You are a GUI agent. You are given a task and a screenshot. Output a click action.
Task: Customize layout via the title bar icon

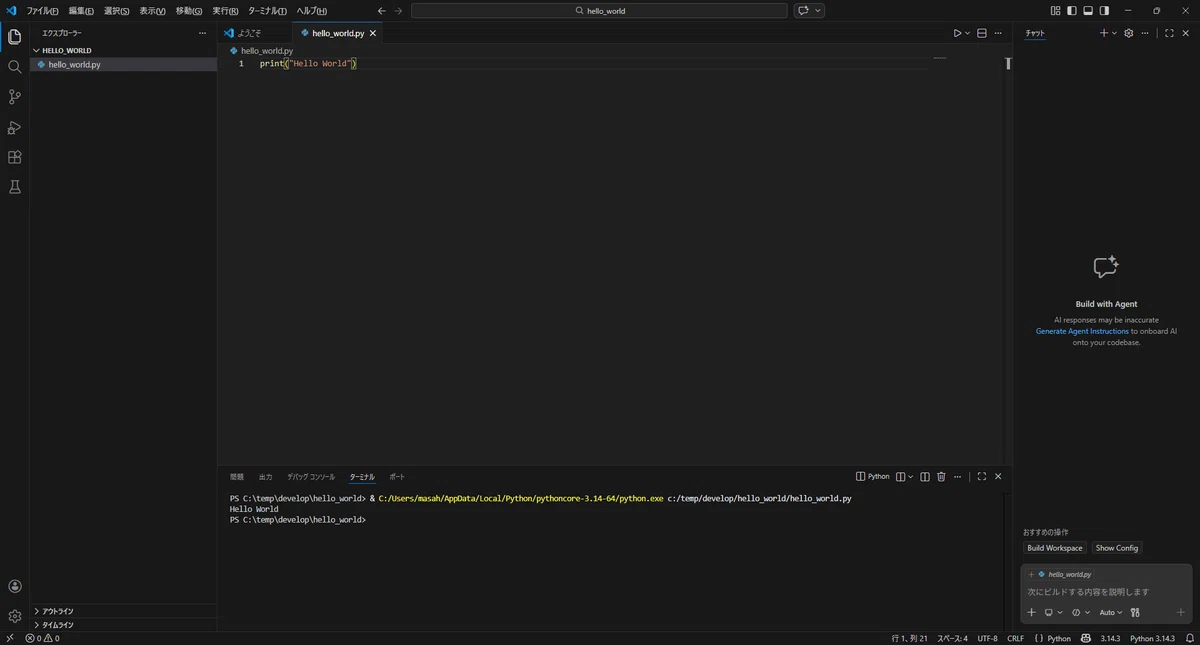[1056, 11]
